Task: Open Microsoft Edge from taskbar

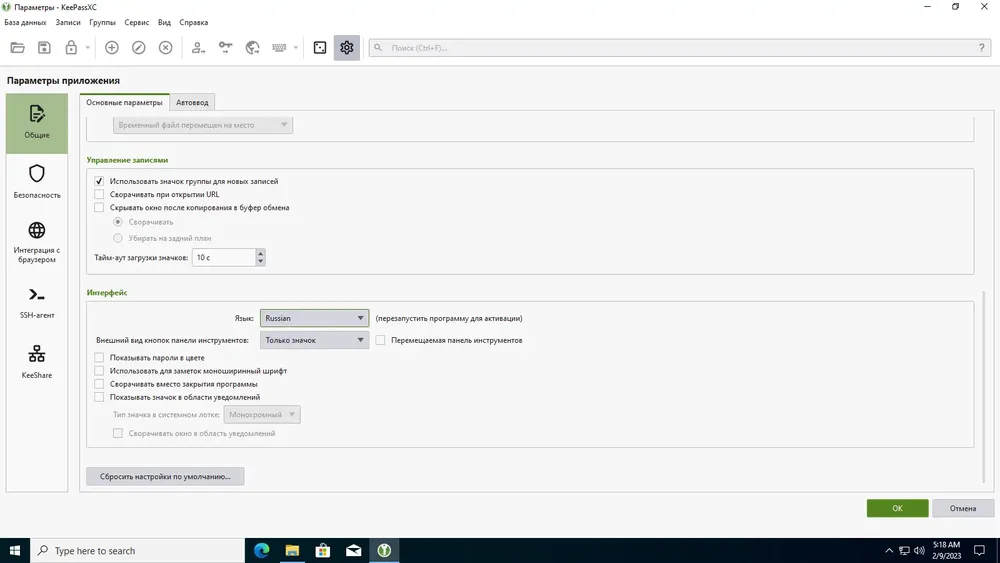Action: [261, 550]
